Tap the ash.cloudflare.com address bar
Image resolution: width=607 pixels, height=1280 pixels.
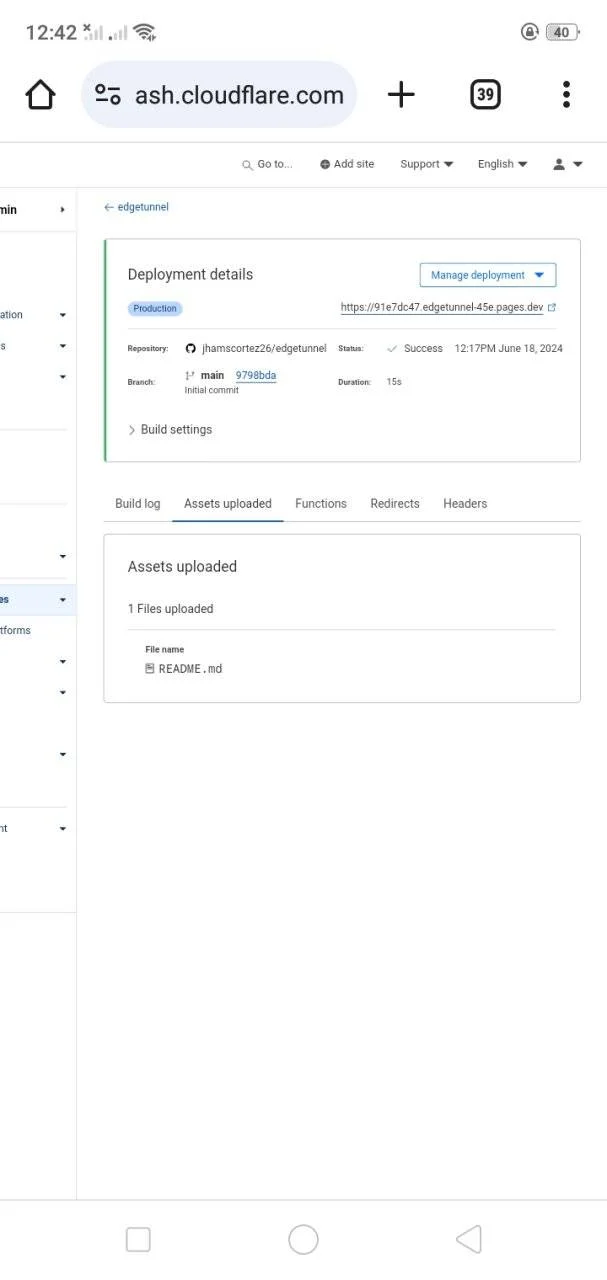(219, 95)
